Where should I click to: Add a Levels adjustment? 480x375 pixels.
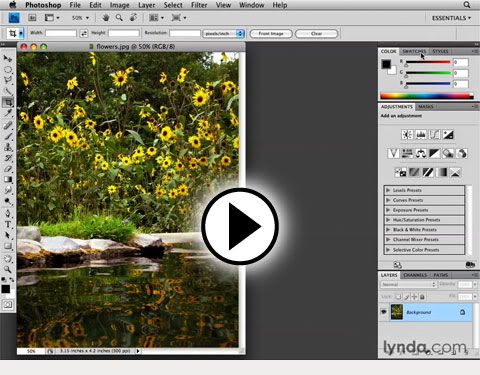click(x=421, y=135)
